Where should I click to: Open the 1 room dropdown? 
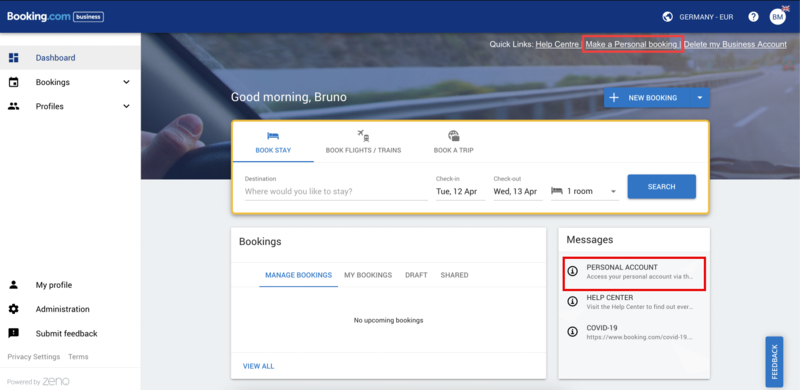click(585, 191)
